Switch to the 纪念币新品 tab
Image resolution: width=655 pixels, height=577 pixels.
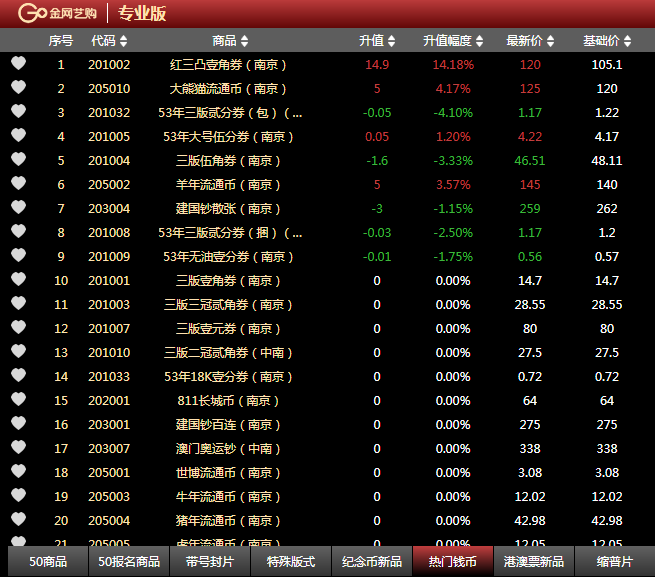pos(371,562)
